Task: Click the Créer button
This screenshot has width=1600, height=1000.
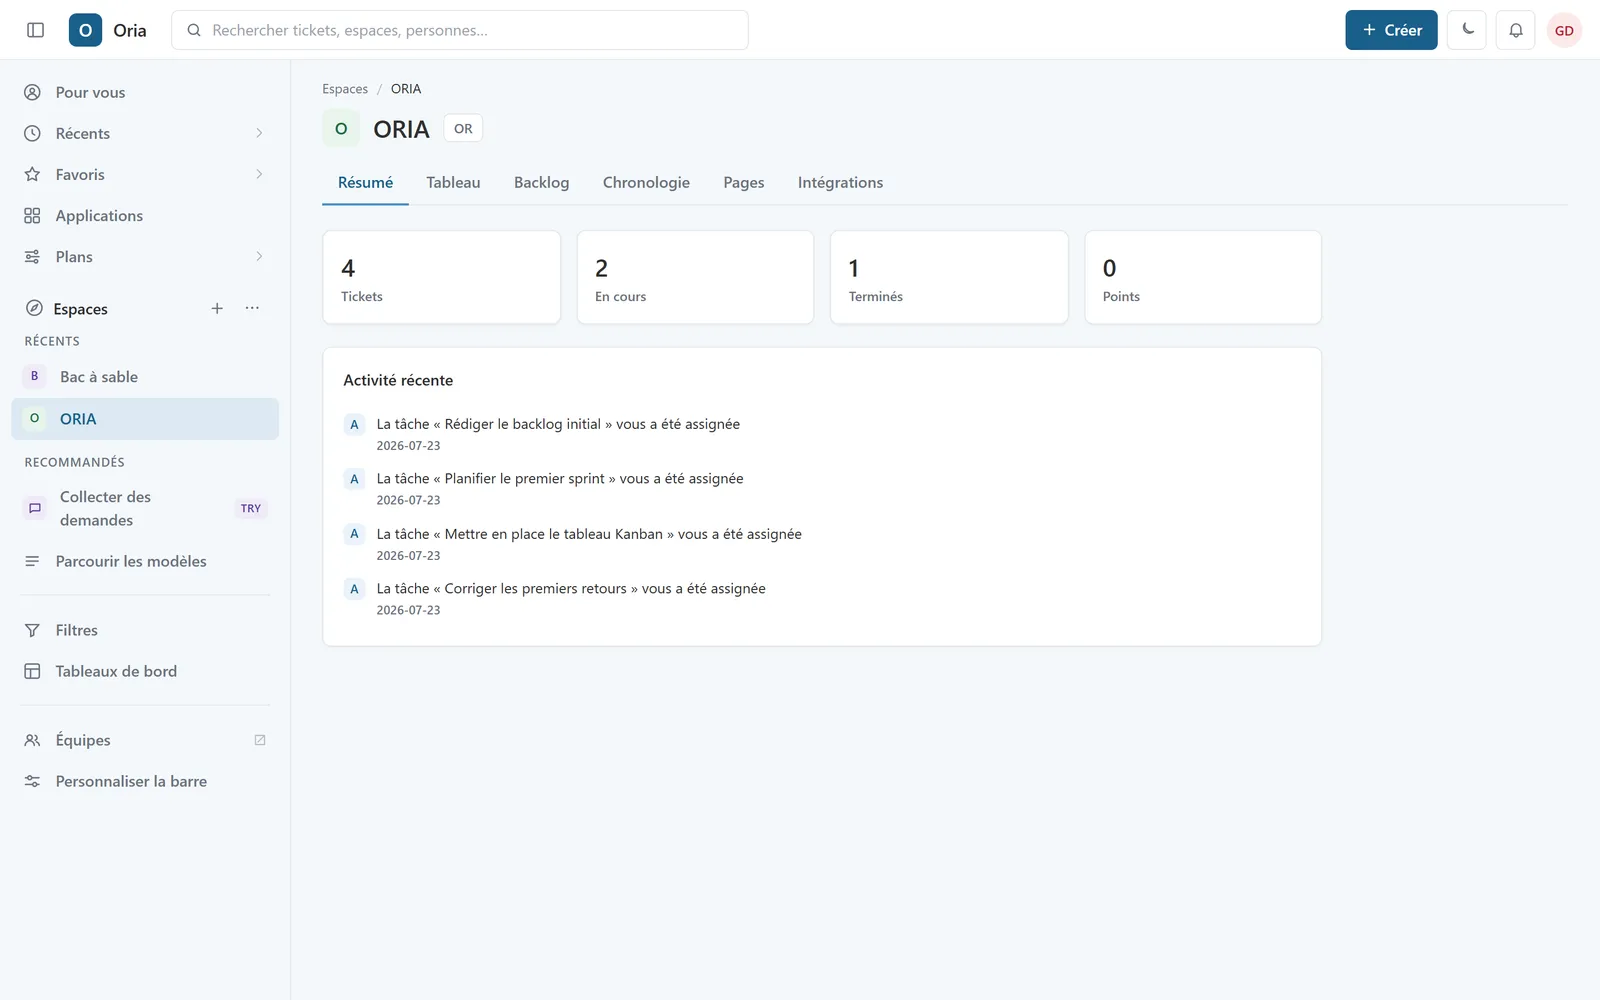Action: pyautogui.click(x=1391, y=30)
